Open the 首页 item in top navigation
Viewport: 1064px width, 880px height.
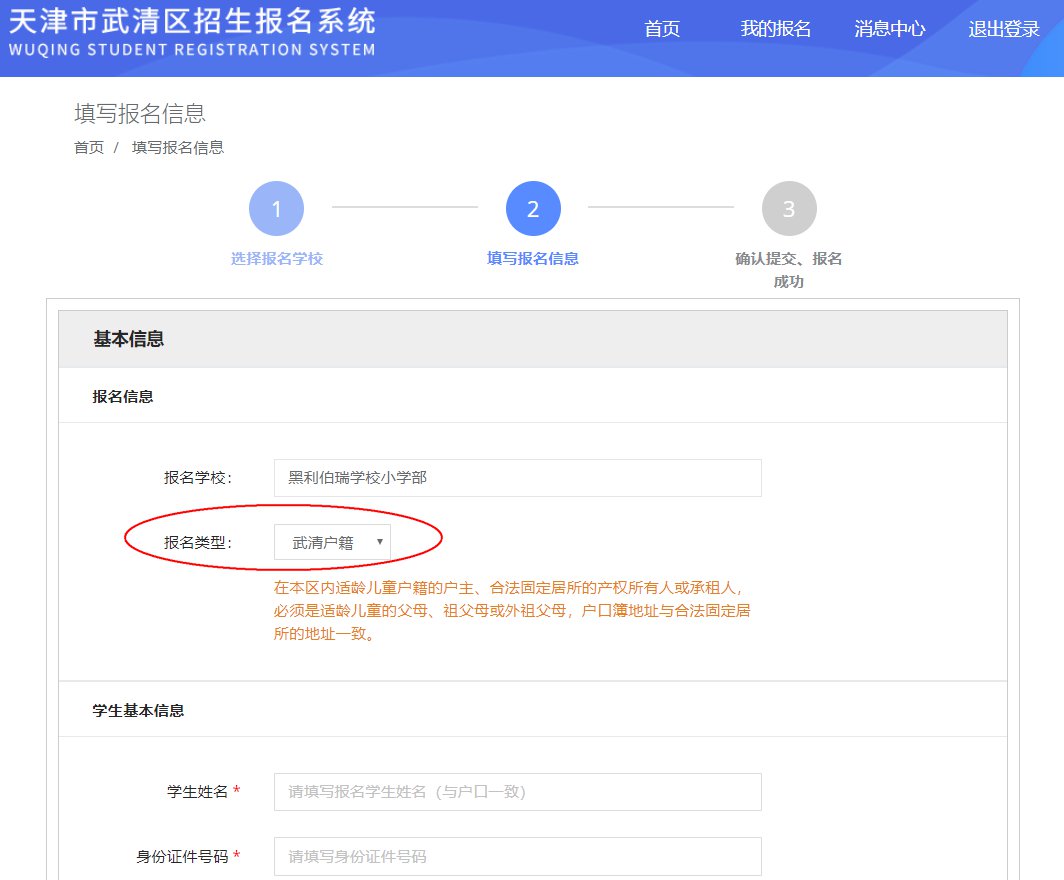(662, 29)
